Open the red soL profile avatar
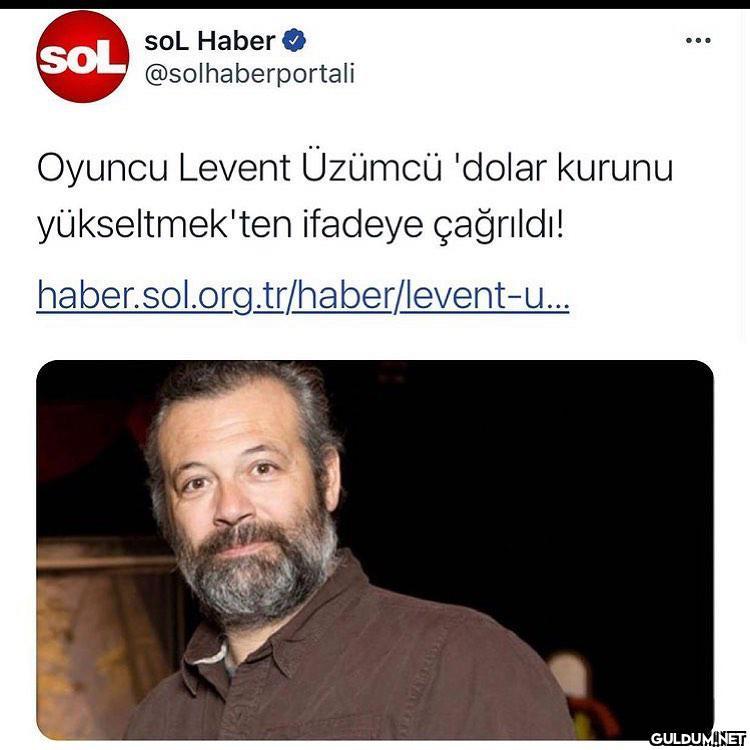Viewport: 750px width, 750px height. pyautogui.click(x=83, y=57)
